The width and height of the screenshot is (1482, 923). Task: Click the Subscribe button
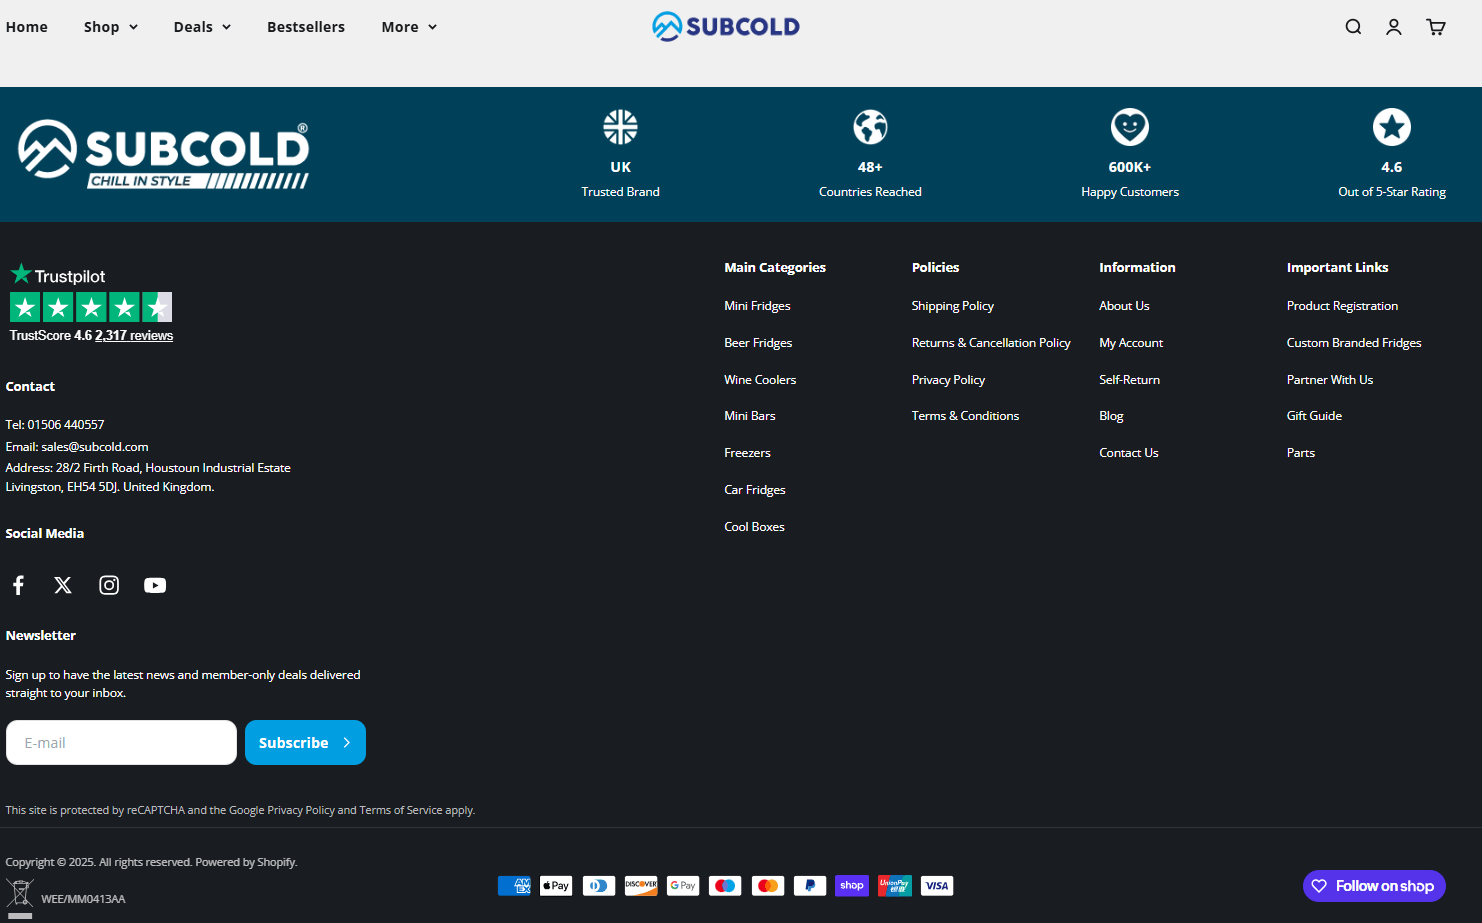pos(305,742)
